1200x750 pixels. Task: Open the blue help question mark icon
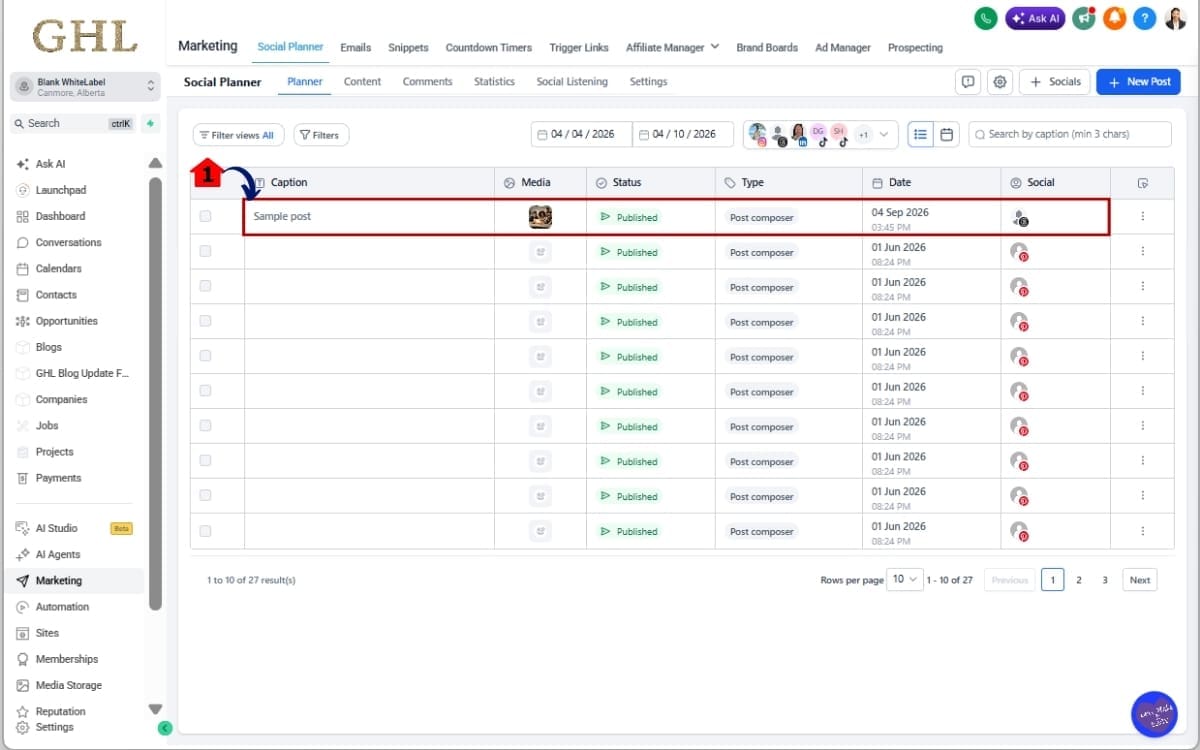[1145, 18]
